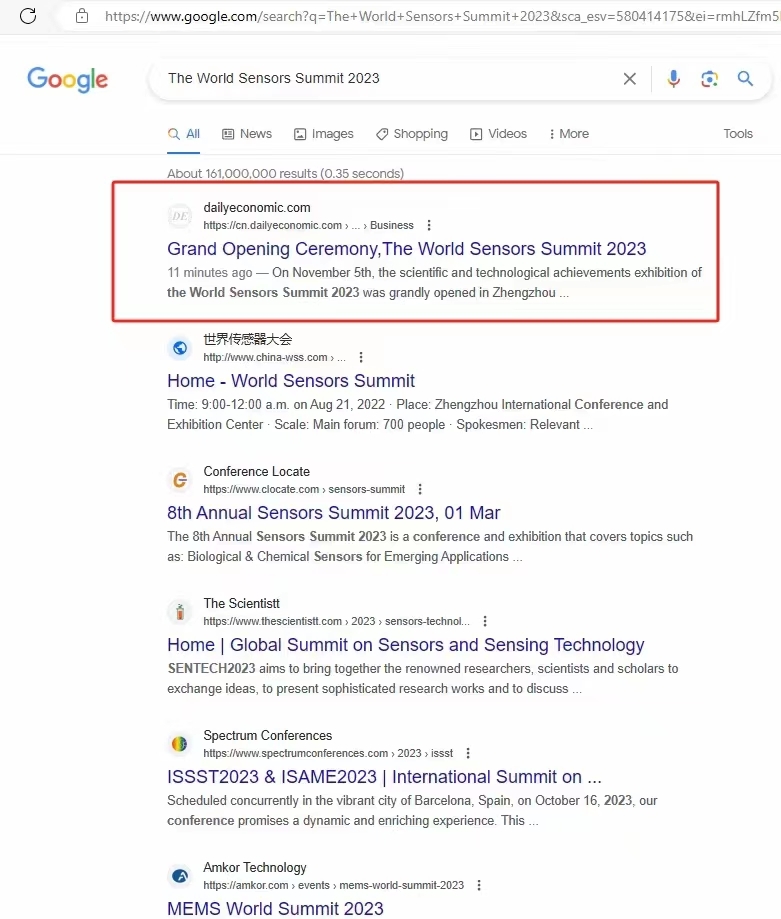Open three-dot menu for dailyeconomic.com result

430,225
